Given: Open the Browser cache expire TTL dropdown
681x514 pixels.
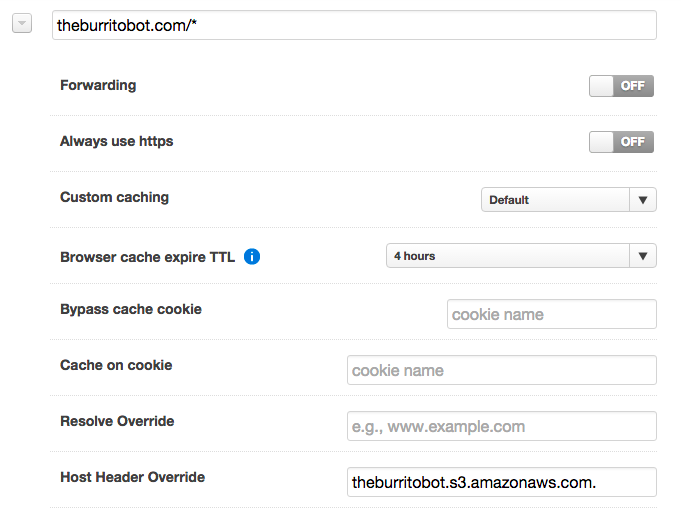Looking at the screenshot, I should [x=520, y=256].
